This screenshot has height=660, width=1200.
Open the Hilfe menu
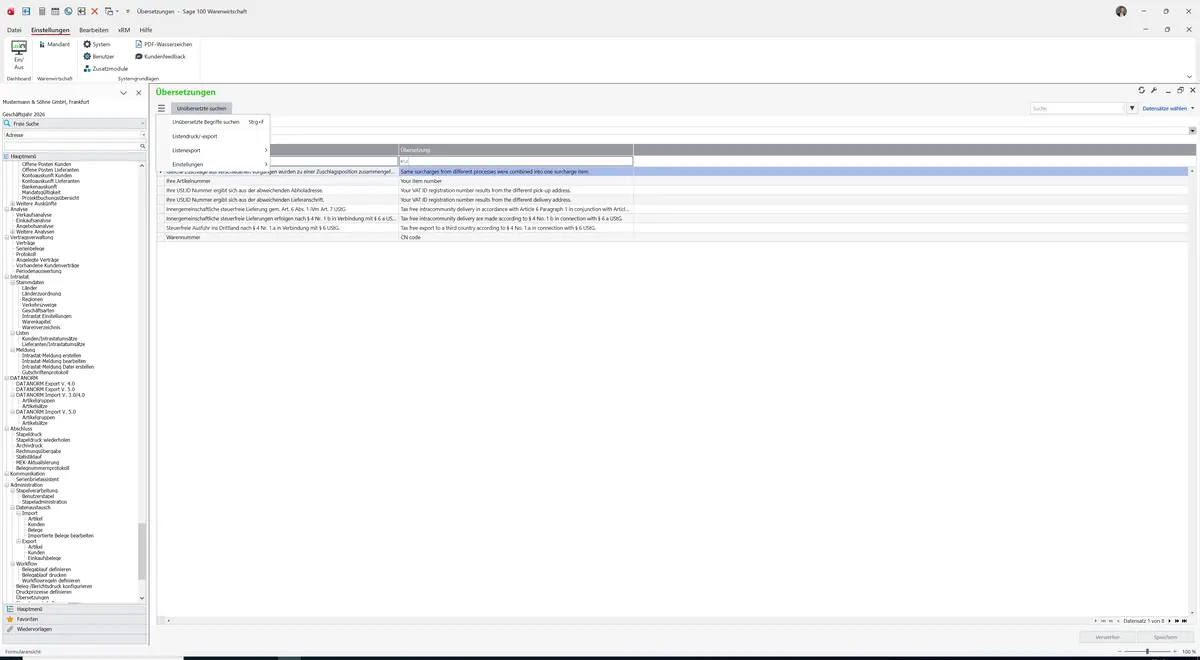pos(146,30)
